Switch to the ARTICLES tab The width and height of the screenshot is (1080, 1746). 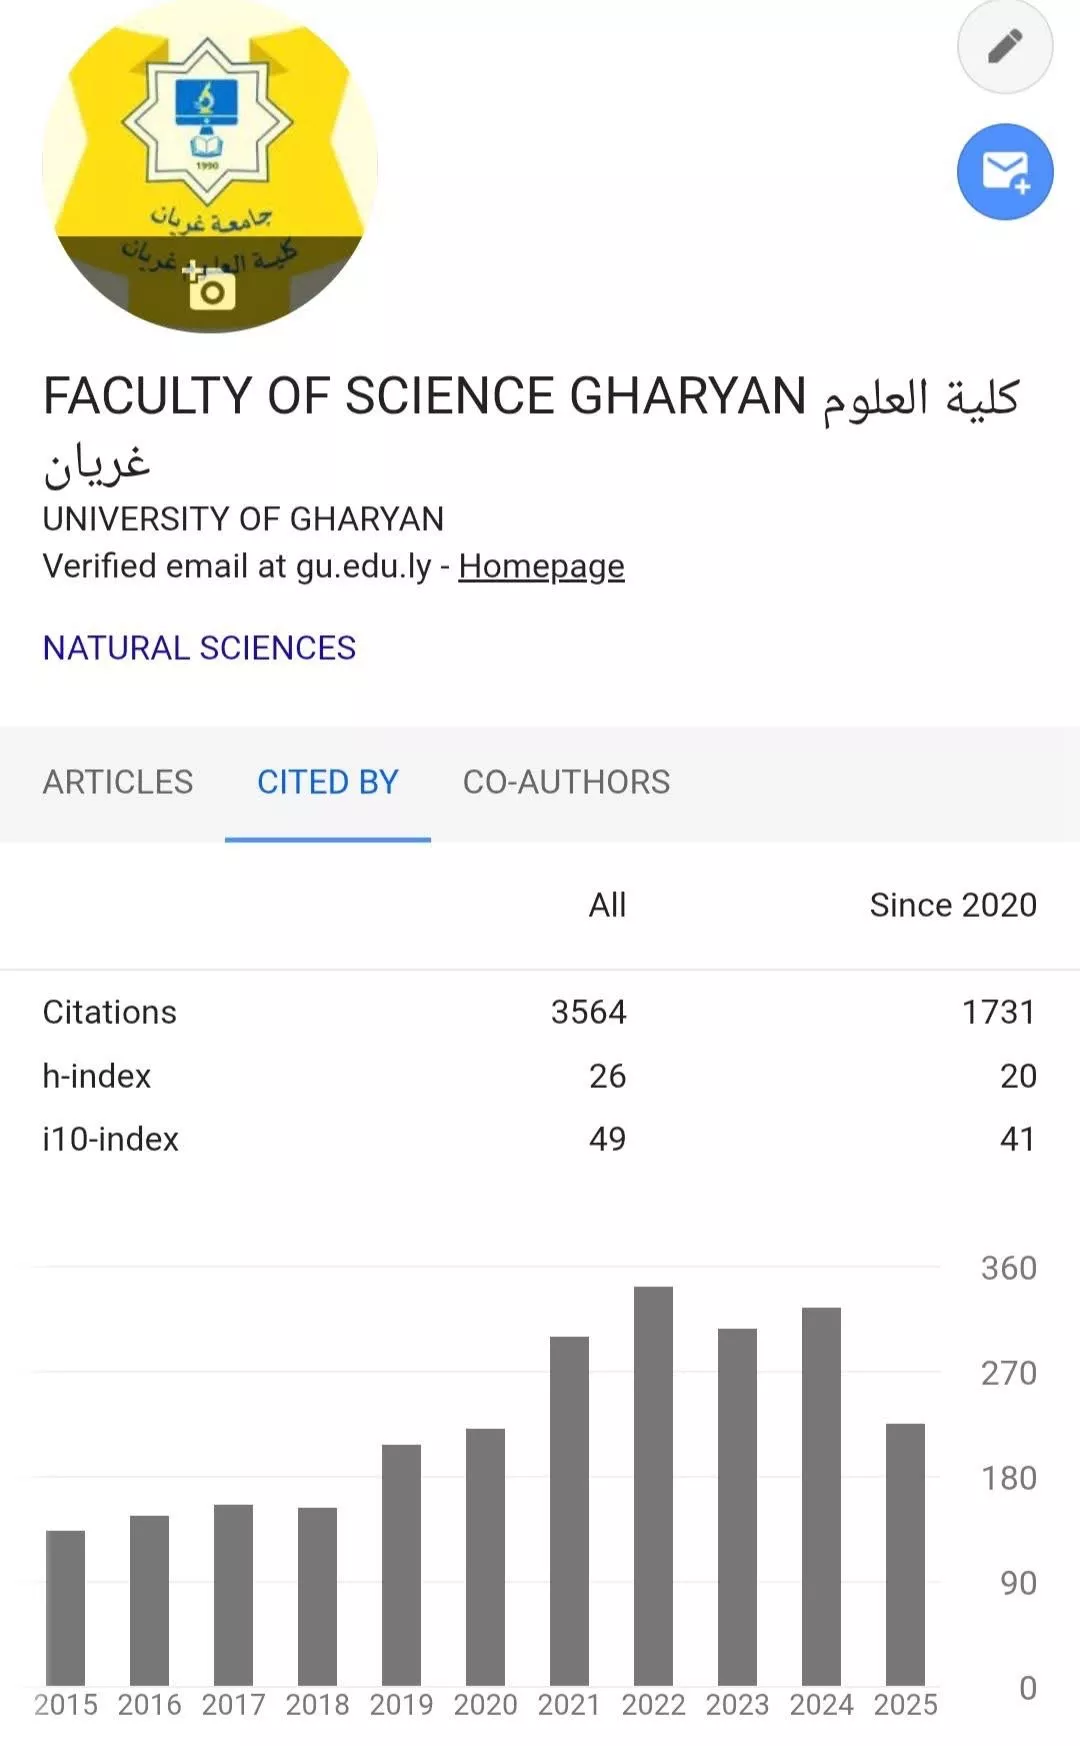coord(118,782)
